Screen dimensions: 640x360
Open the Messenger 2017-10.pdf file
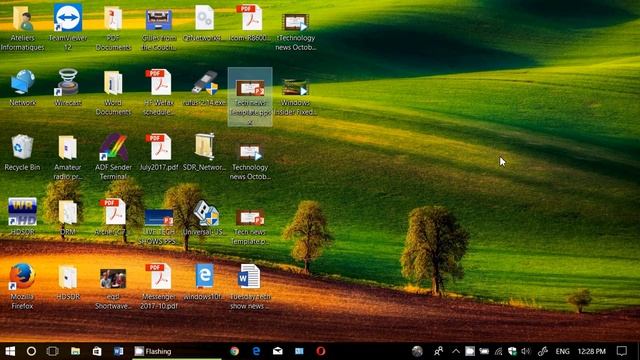(159, 287)
